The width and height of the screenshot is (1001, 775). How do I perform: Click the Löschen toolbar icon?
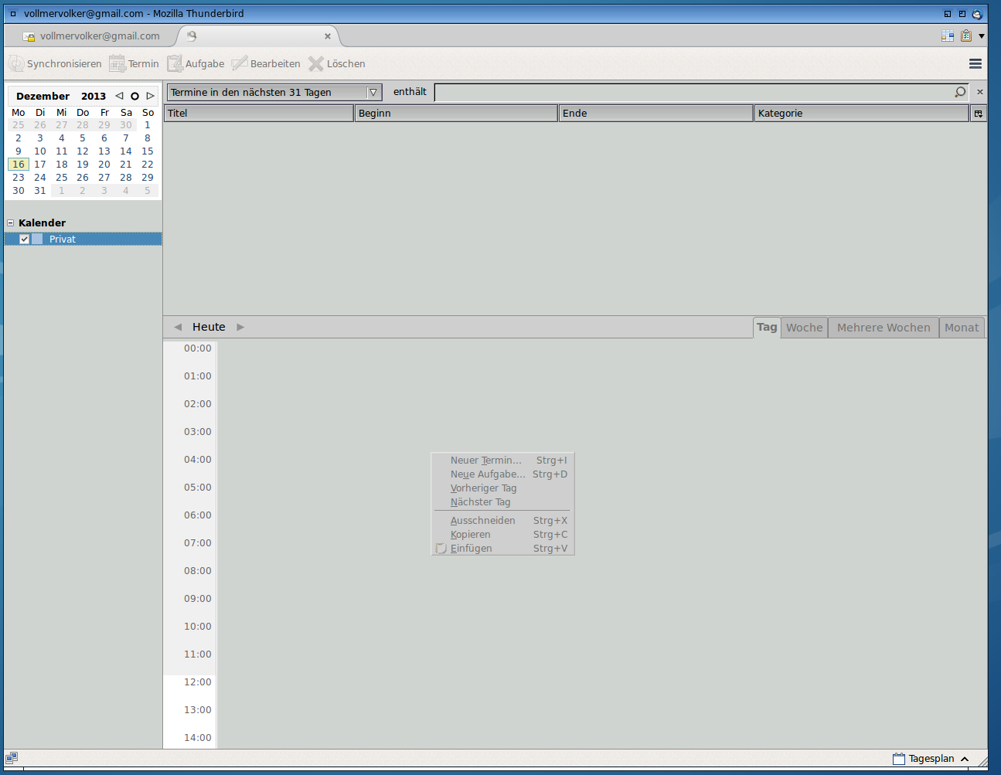coord(316,64)
